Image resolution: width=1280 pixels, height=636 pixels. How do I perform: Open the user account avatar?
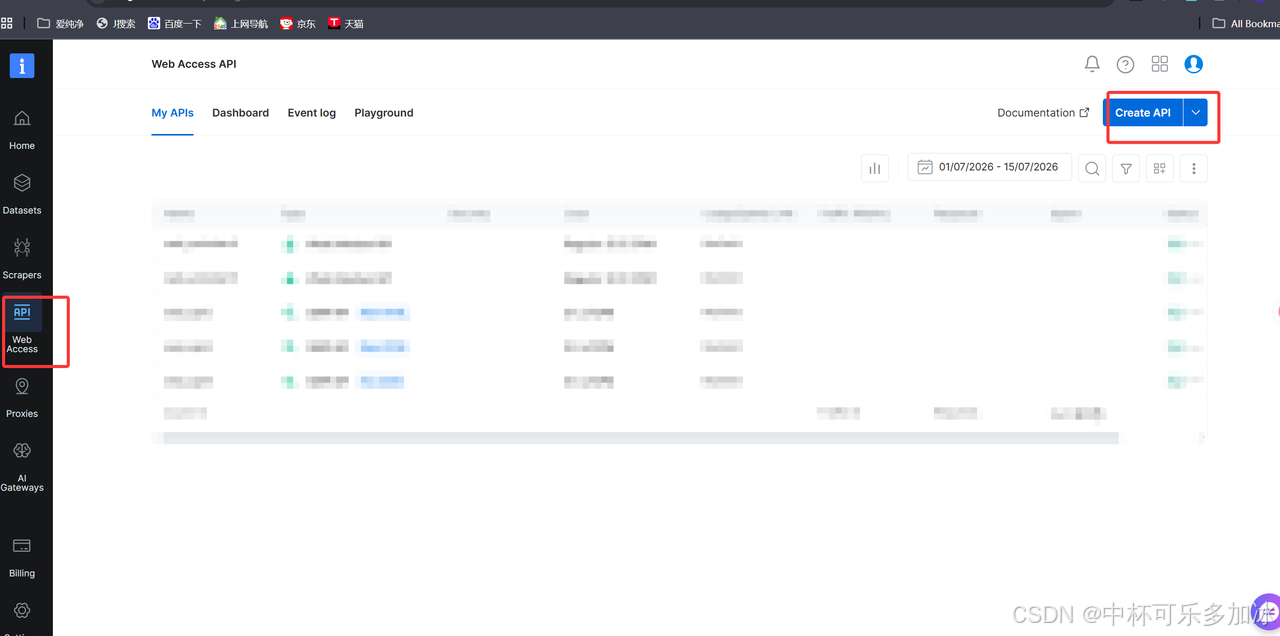(1193, 64)
